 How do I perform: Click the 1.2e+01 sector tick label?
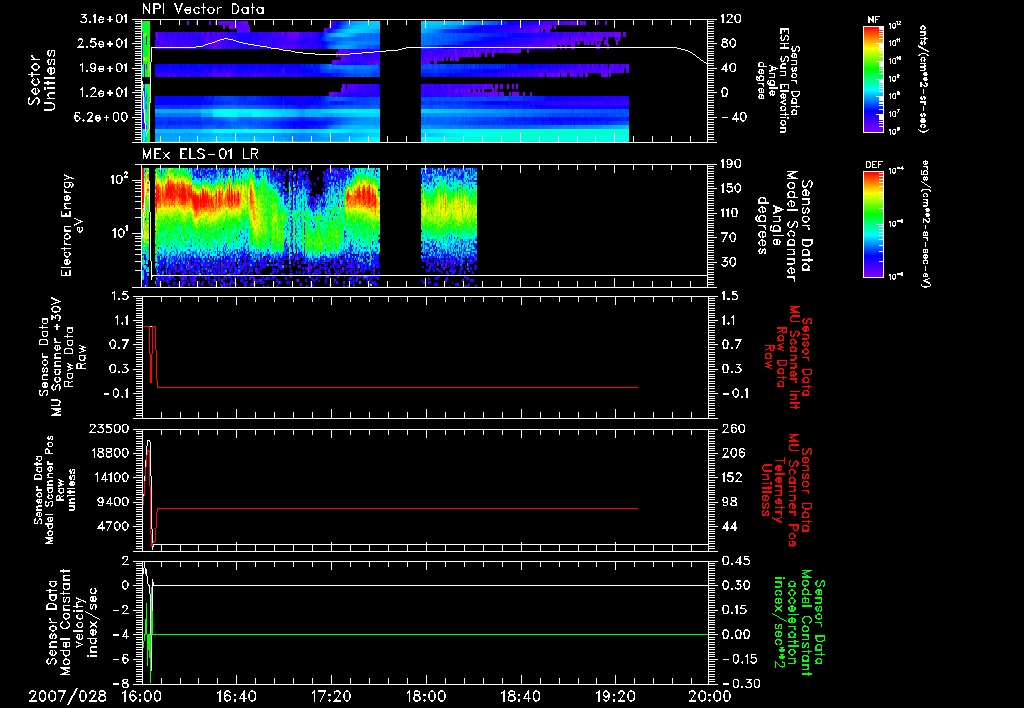(x=103, y=93)
